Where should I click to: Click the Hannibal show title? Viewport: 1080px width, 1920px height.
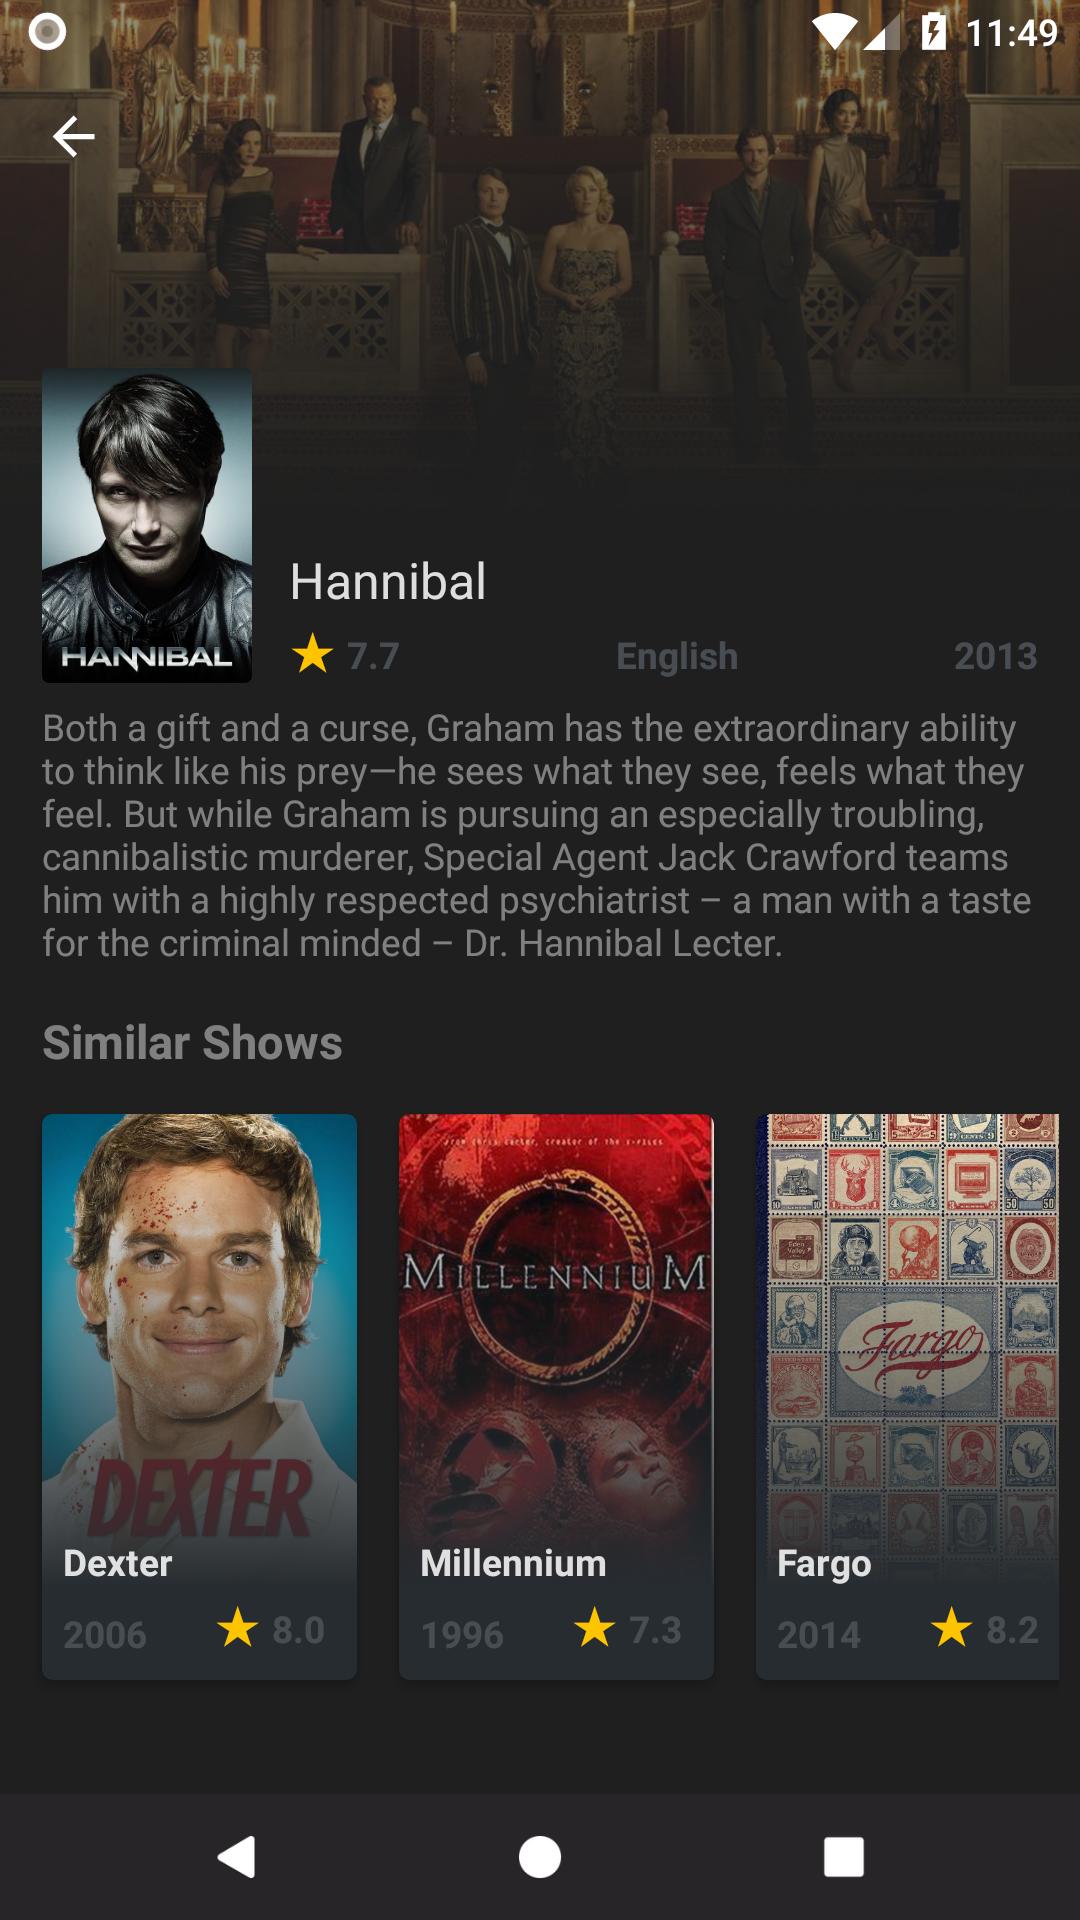(x=388, y=582)
